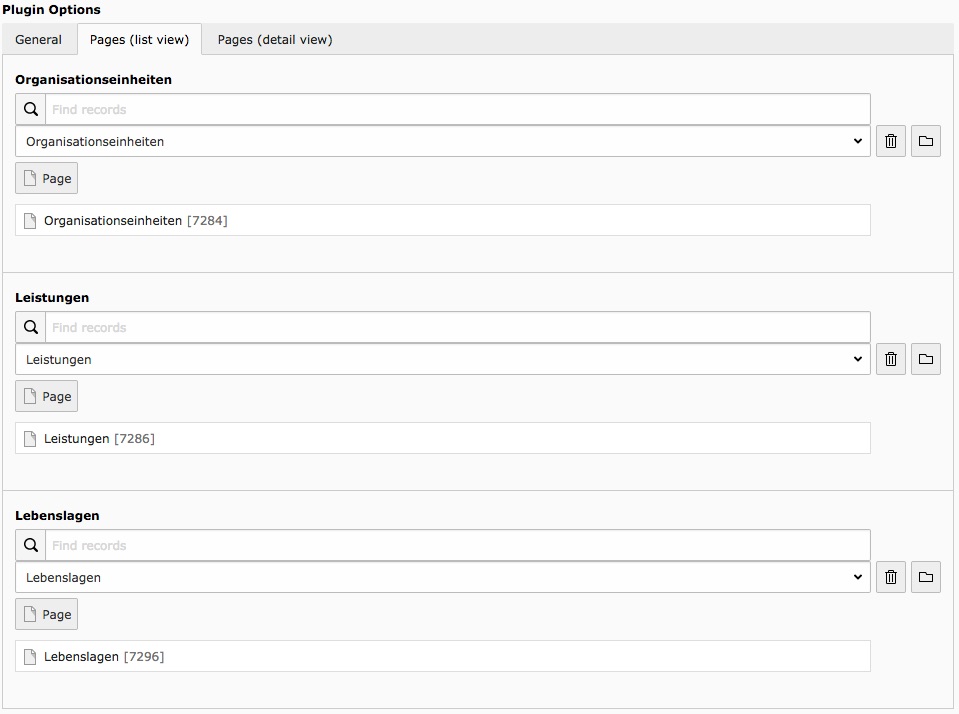Open the Leistungen select box
Image resolution: width=959 pixels, height=714 pixels.
(x=443, y=359)
